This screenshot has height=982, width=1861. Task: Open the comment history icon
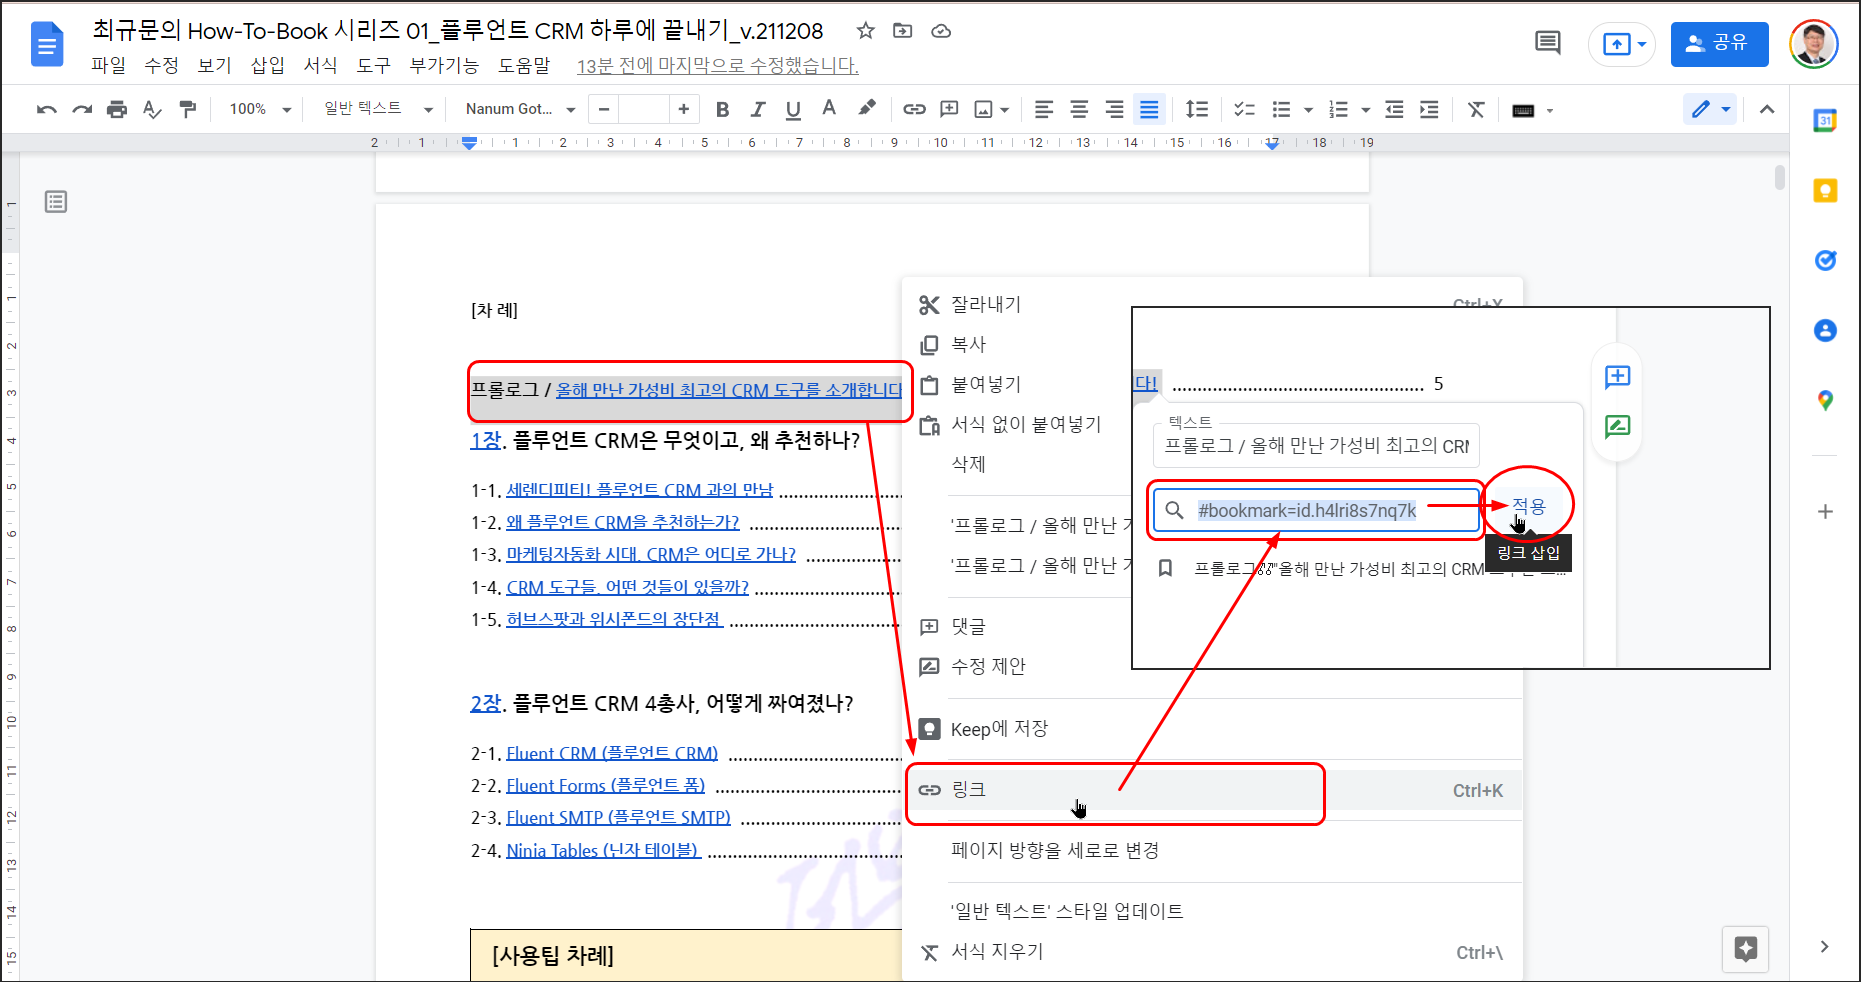[1548, 43]
